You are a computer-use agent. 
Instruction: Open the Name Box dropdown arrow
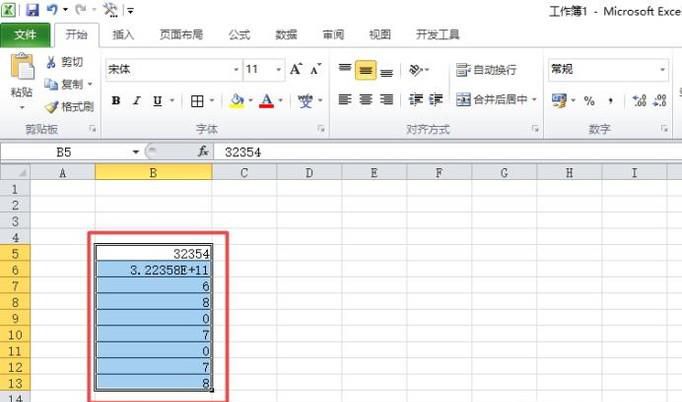136,151
